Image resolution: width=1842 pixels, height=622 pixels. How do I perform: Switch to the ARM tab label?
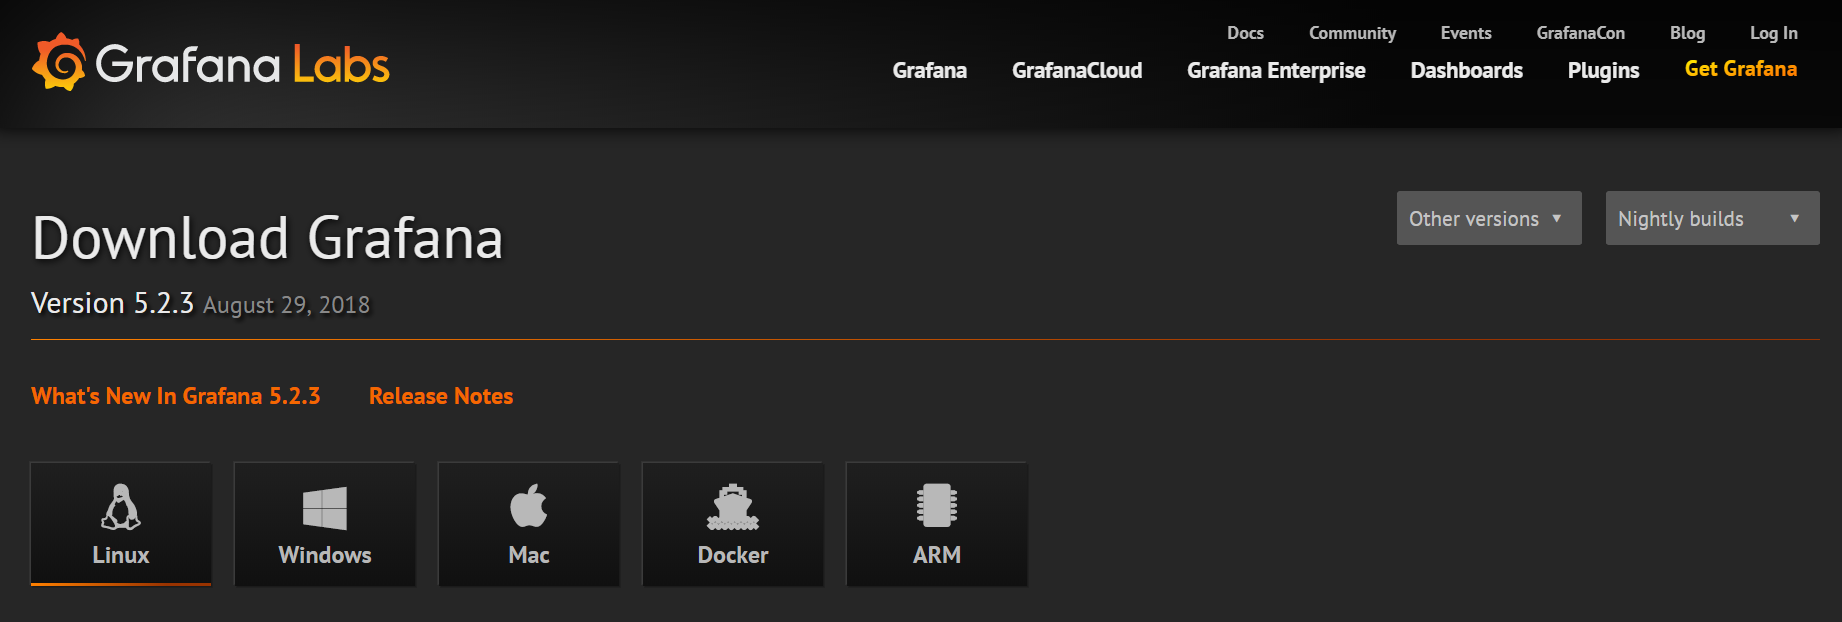click(x=937, y=555)
